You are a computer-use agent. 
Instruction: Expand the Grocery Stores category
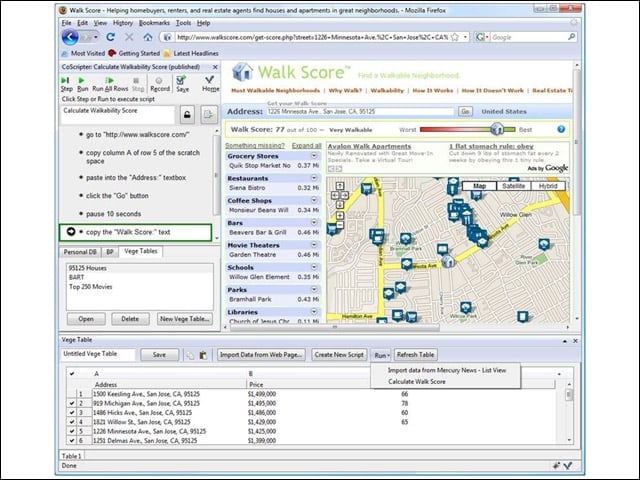pos(314,156)
